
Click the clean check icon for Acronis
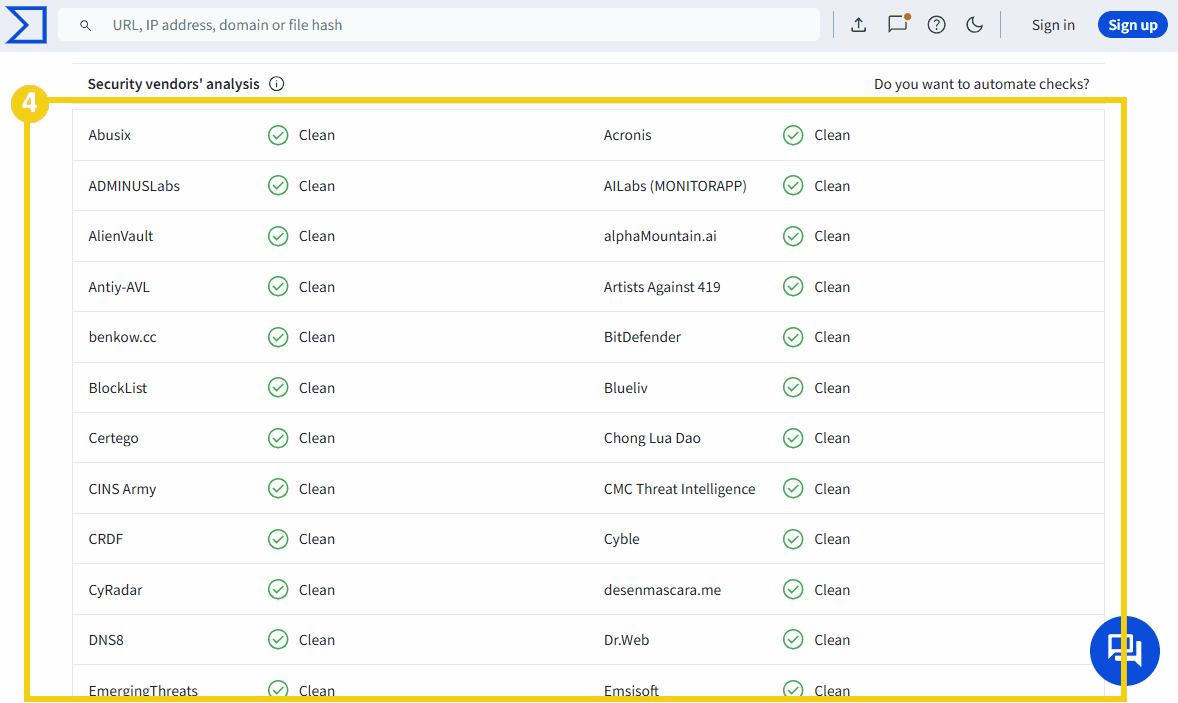pyautogui.click(x=793, y=135)
